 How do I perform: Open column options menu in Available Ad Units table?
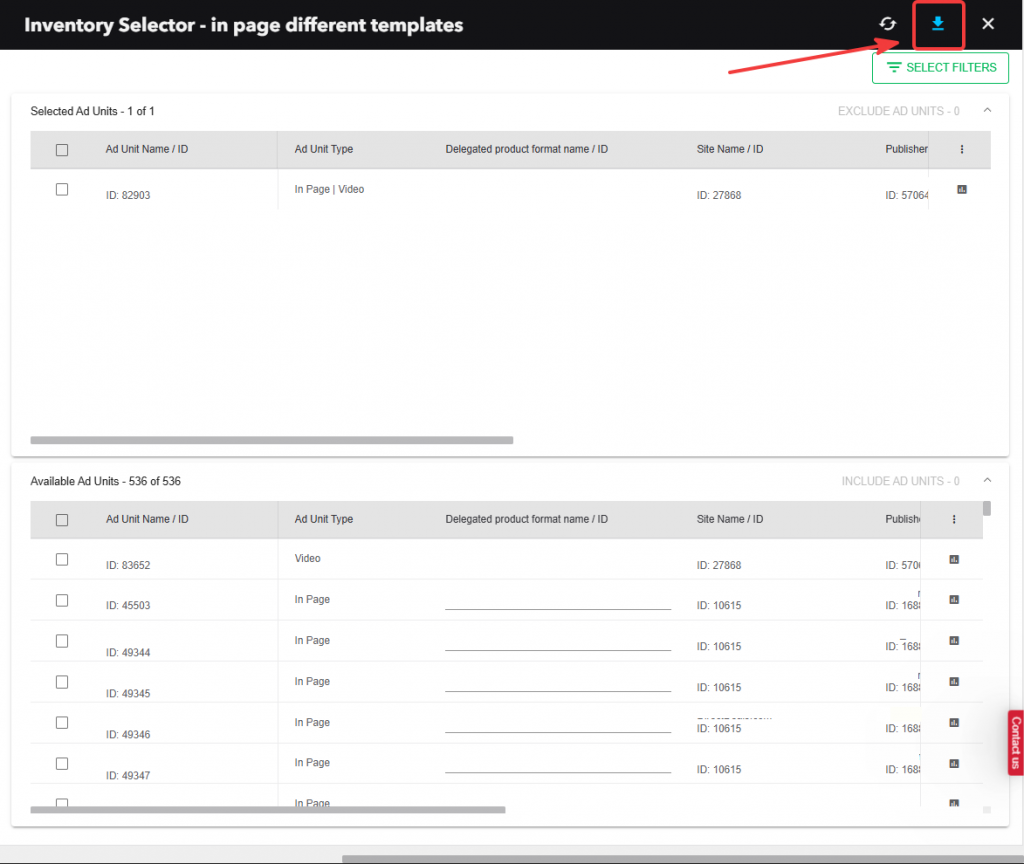point(954,519)
